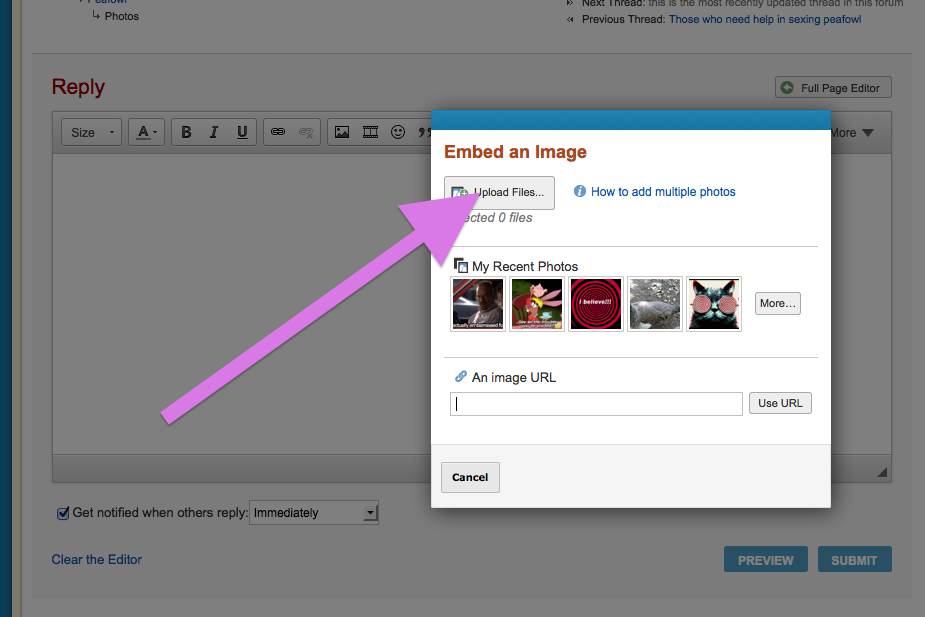The width and height of the screenshot is (925, 617).
Task: Click the insert video filmstrip icon
Action: (370, 132)
